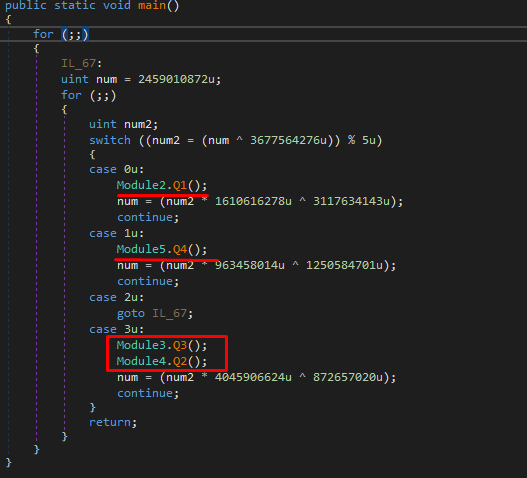The image size is (527, 478).
Task: Click the switch keyword
Action: click(x=110, y=140)
